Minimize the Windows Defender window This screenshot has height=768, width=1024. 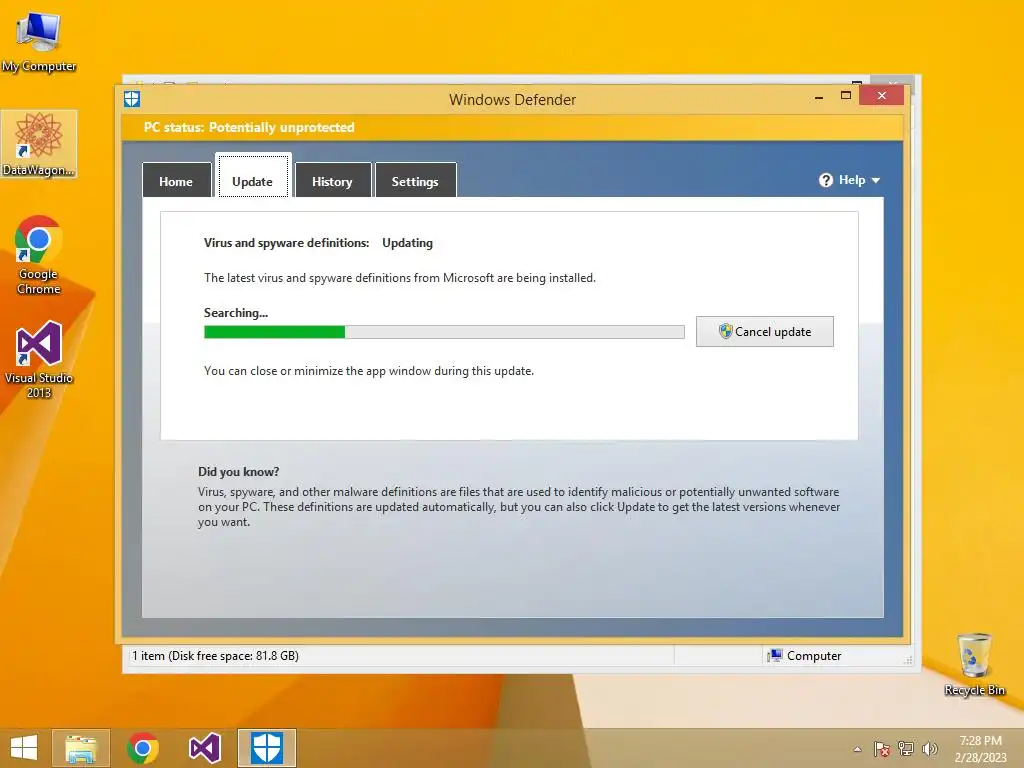click(x=819, y=97)
